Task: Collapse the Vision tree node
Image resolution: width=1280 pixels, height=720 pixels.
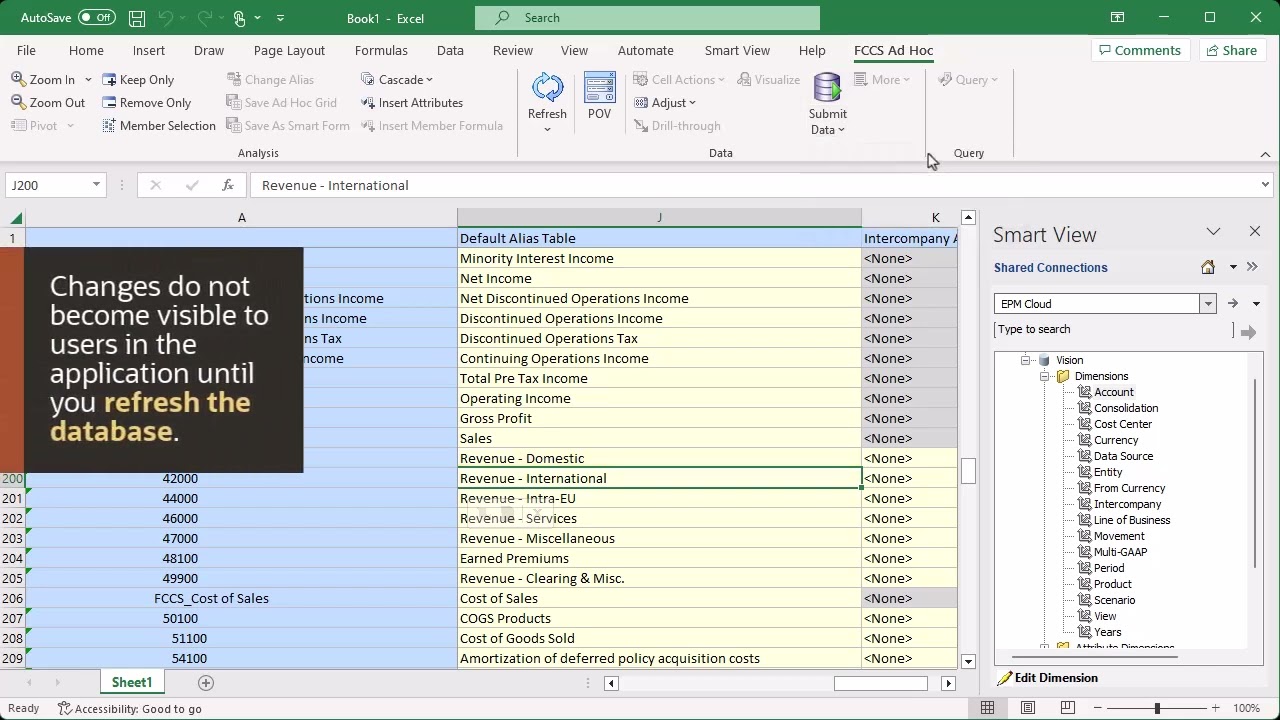Action: point(1025,360)
